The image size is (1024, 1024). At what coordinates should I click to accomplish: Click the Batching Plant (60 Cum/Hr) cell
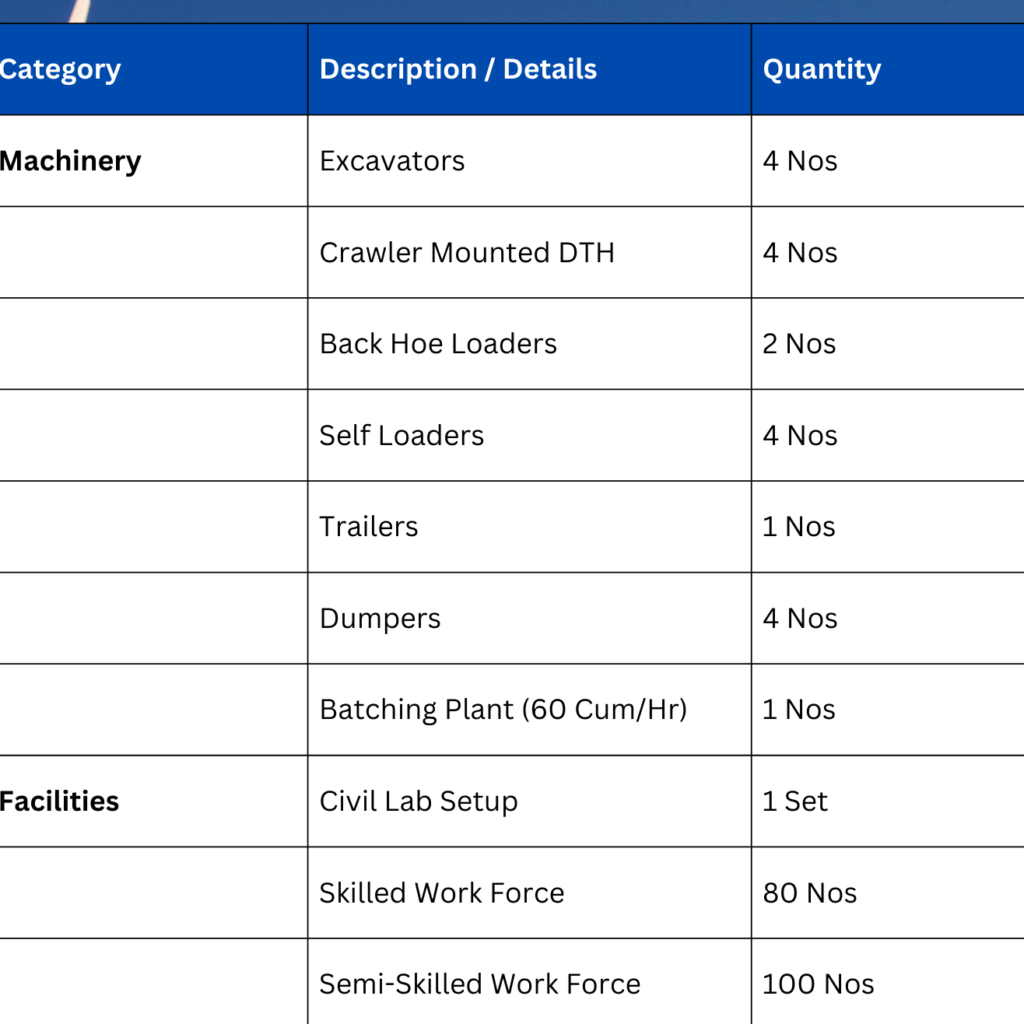click(503, 710)
